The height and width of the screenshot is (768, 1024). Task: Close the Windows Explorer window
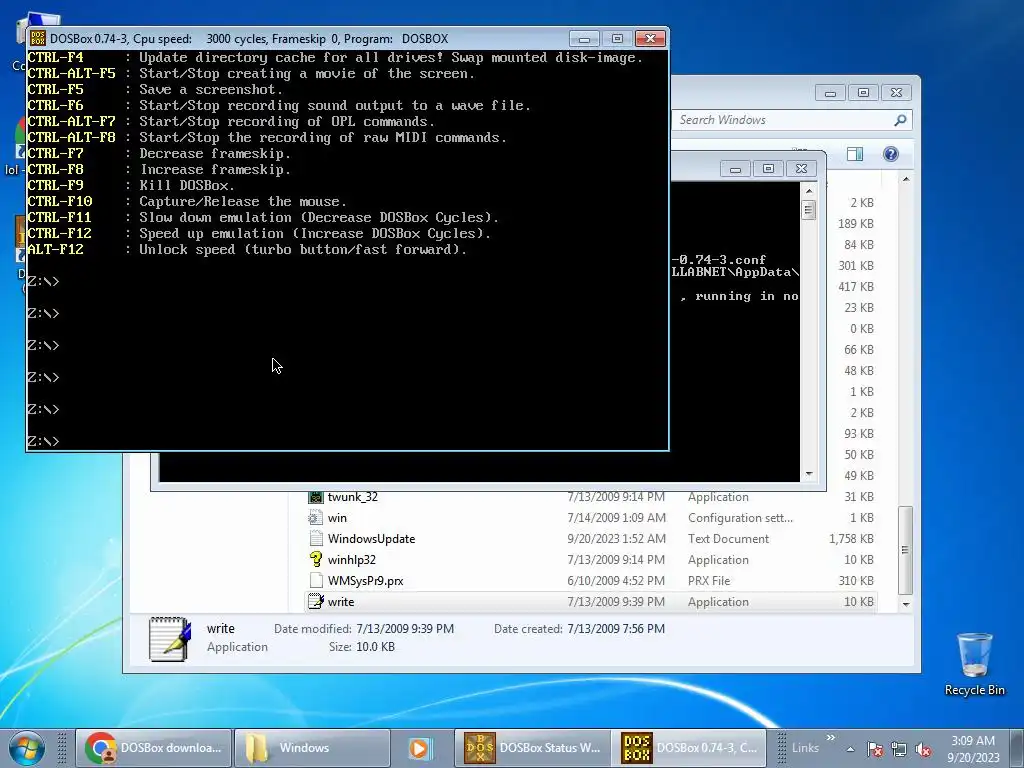coord(897,93)
